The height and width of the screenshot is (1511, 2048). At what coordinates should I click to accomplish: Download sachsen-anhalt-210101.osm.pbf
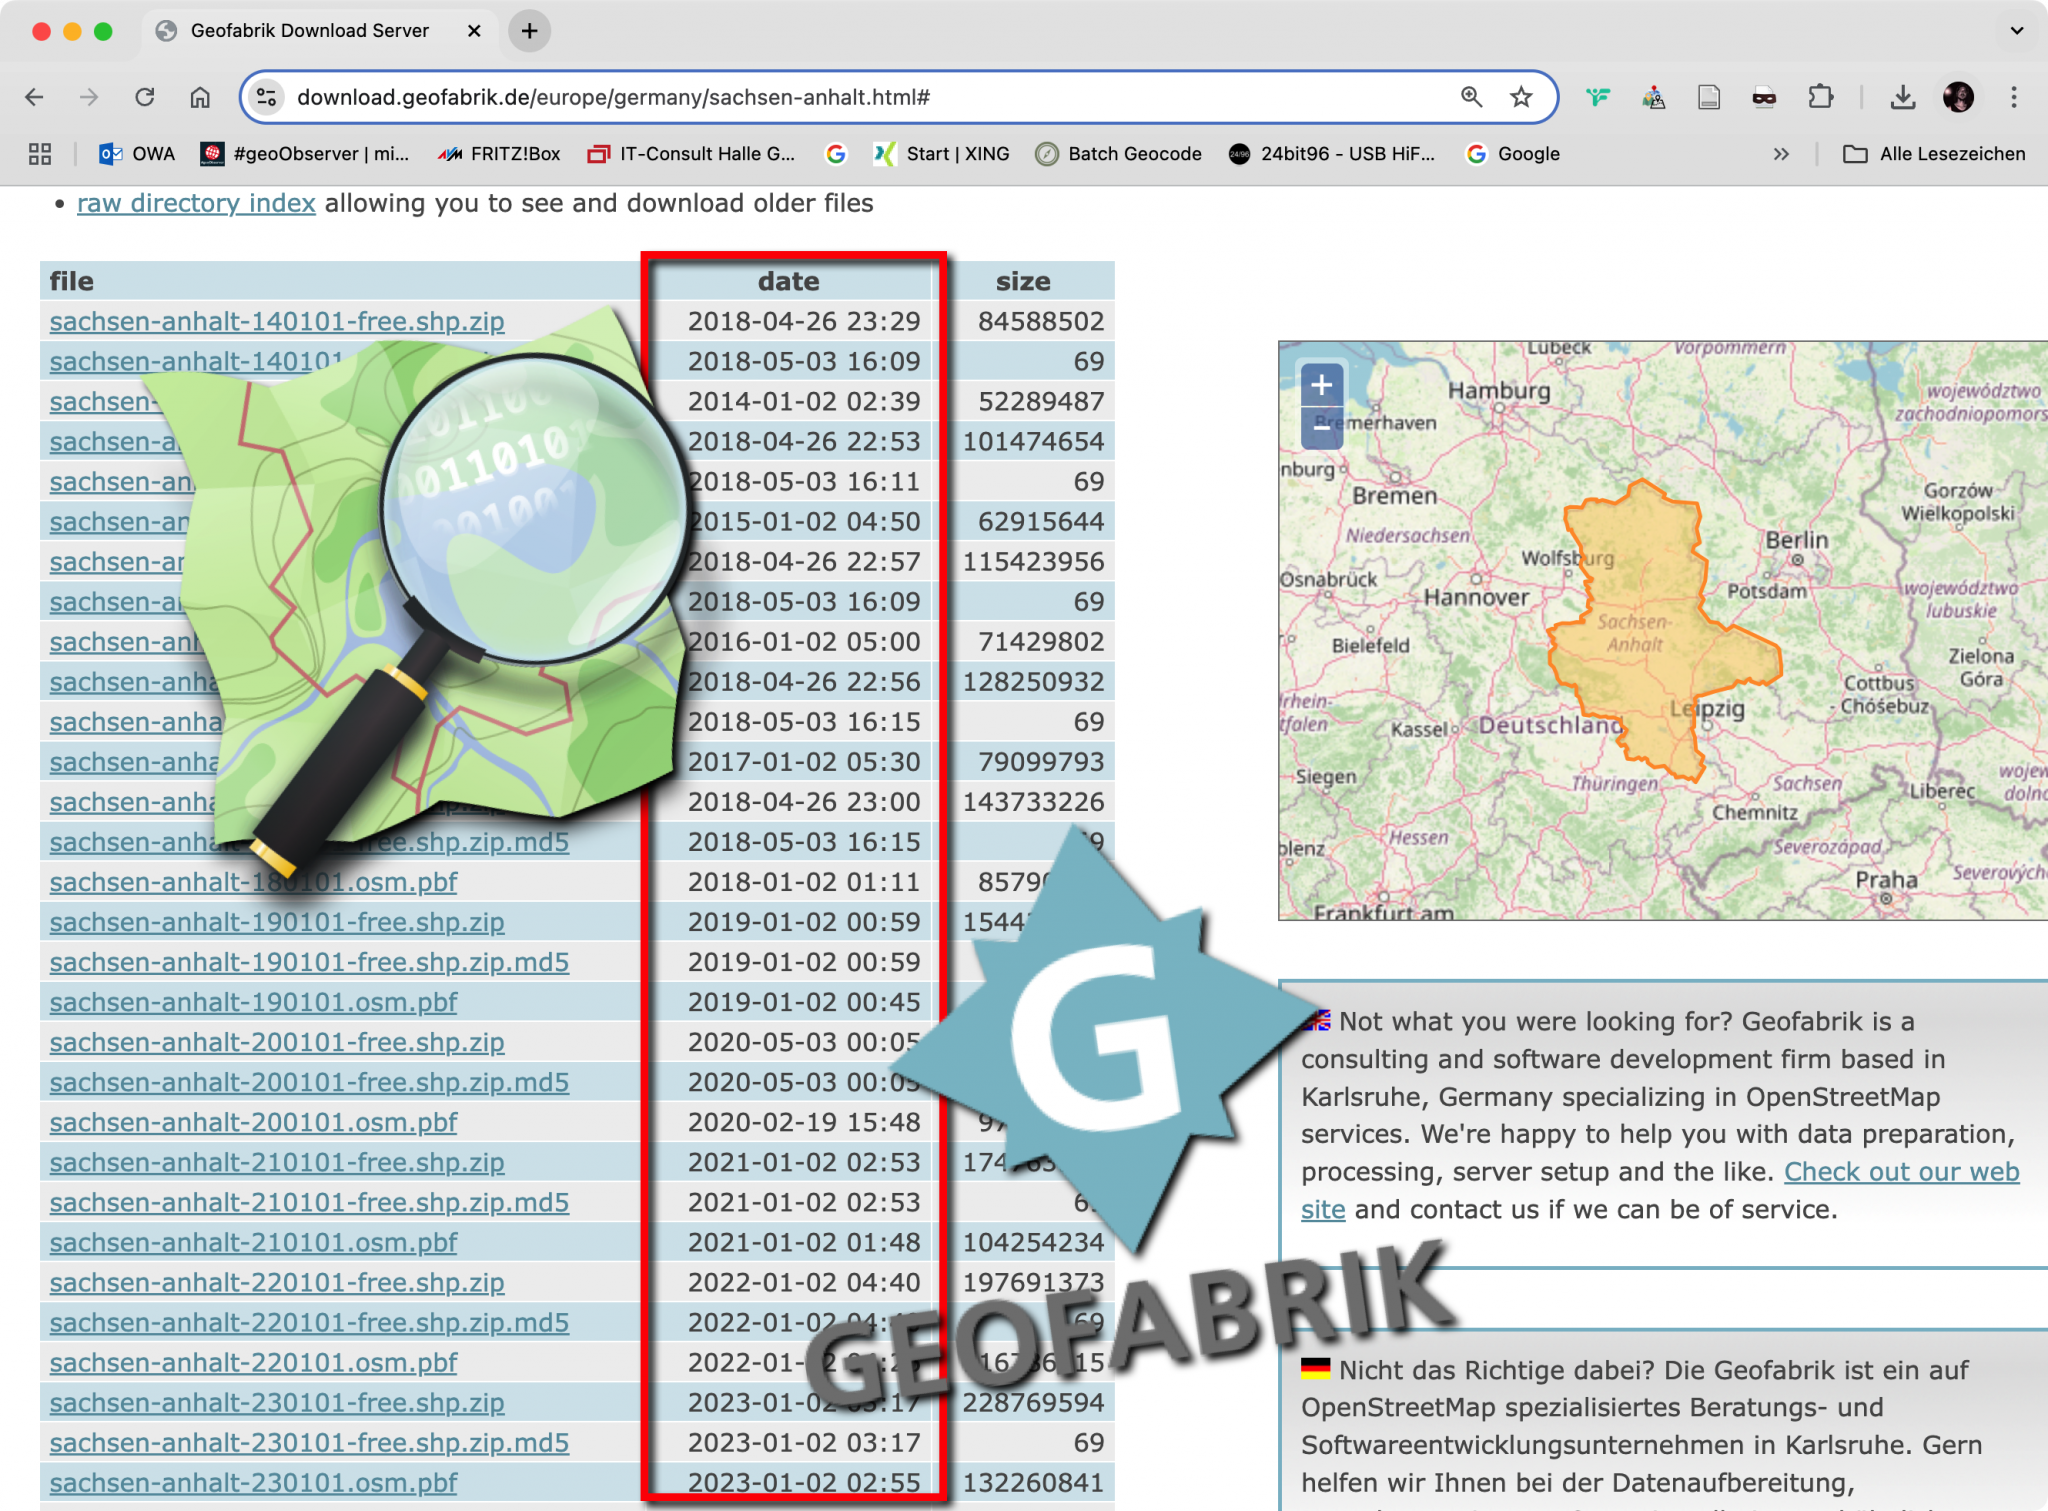tap(253, 1243)
